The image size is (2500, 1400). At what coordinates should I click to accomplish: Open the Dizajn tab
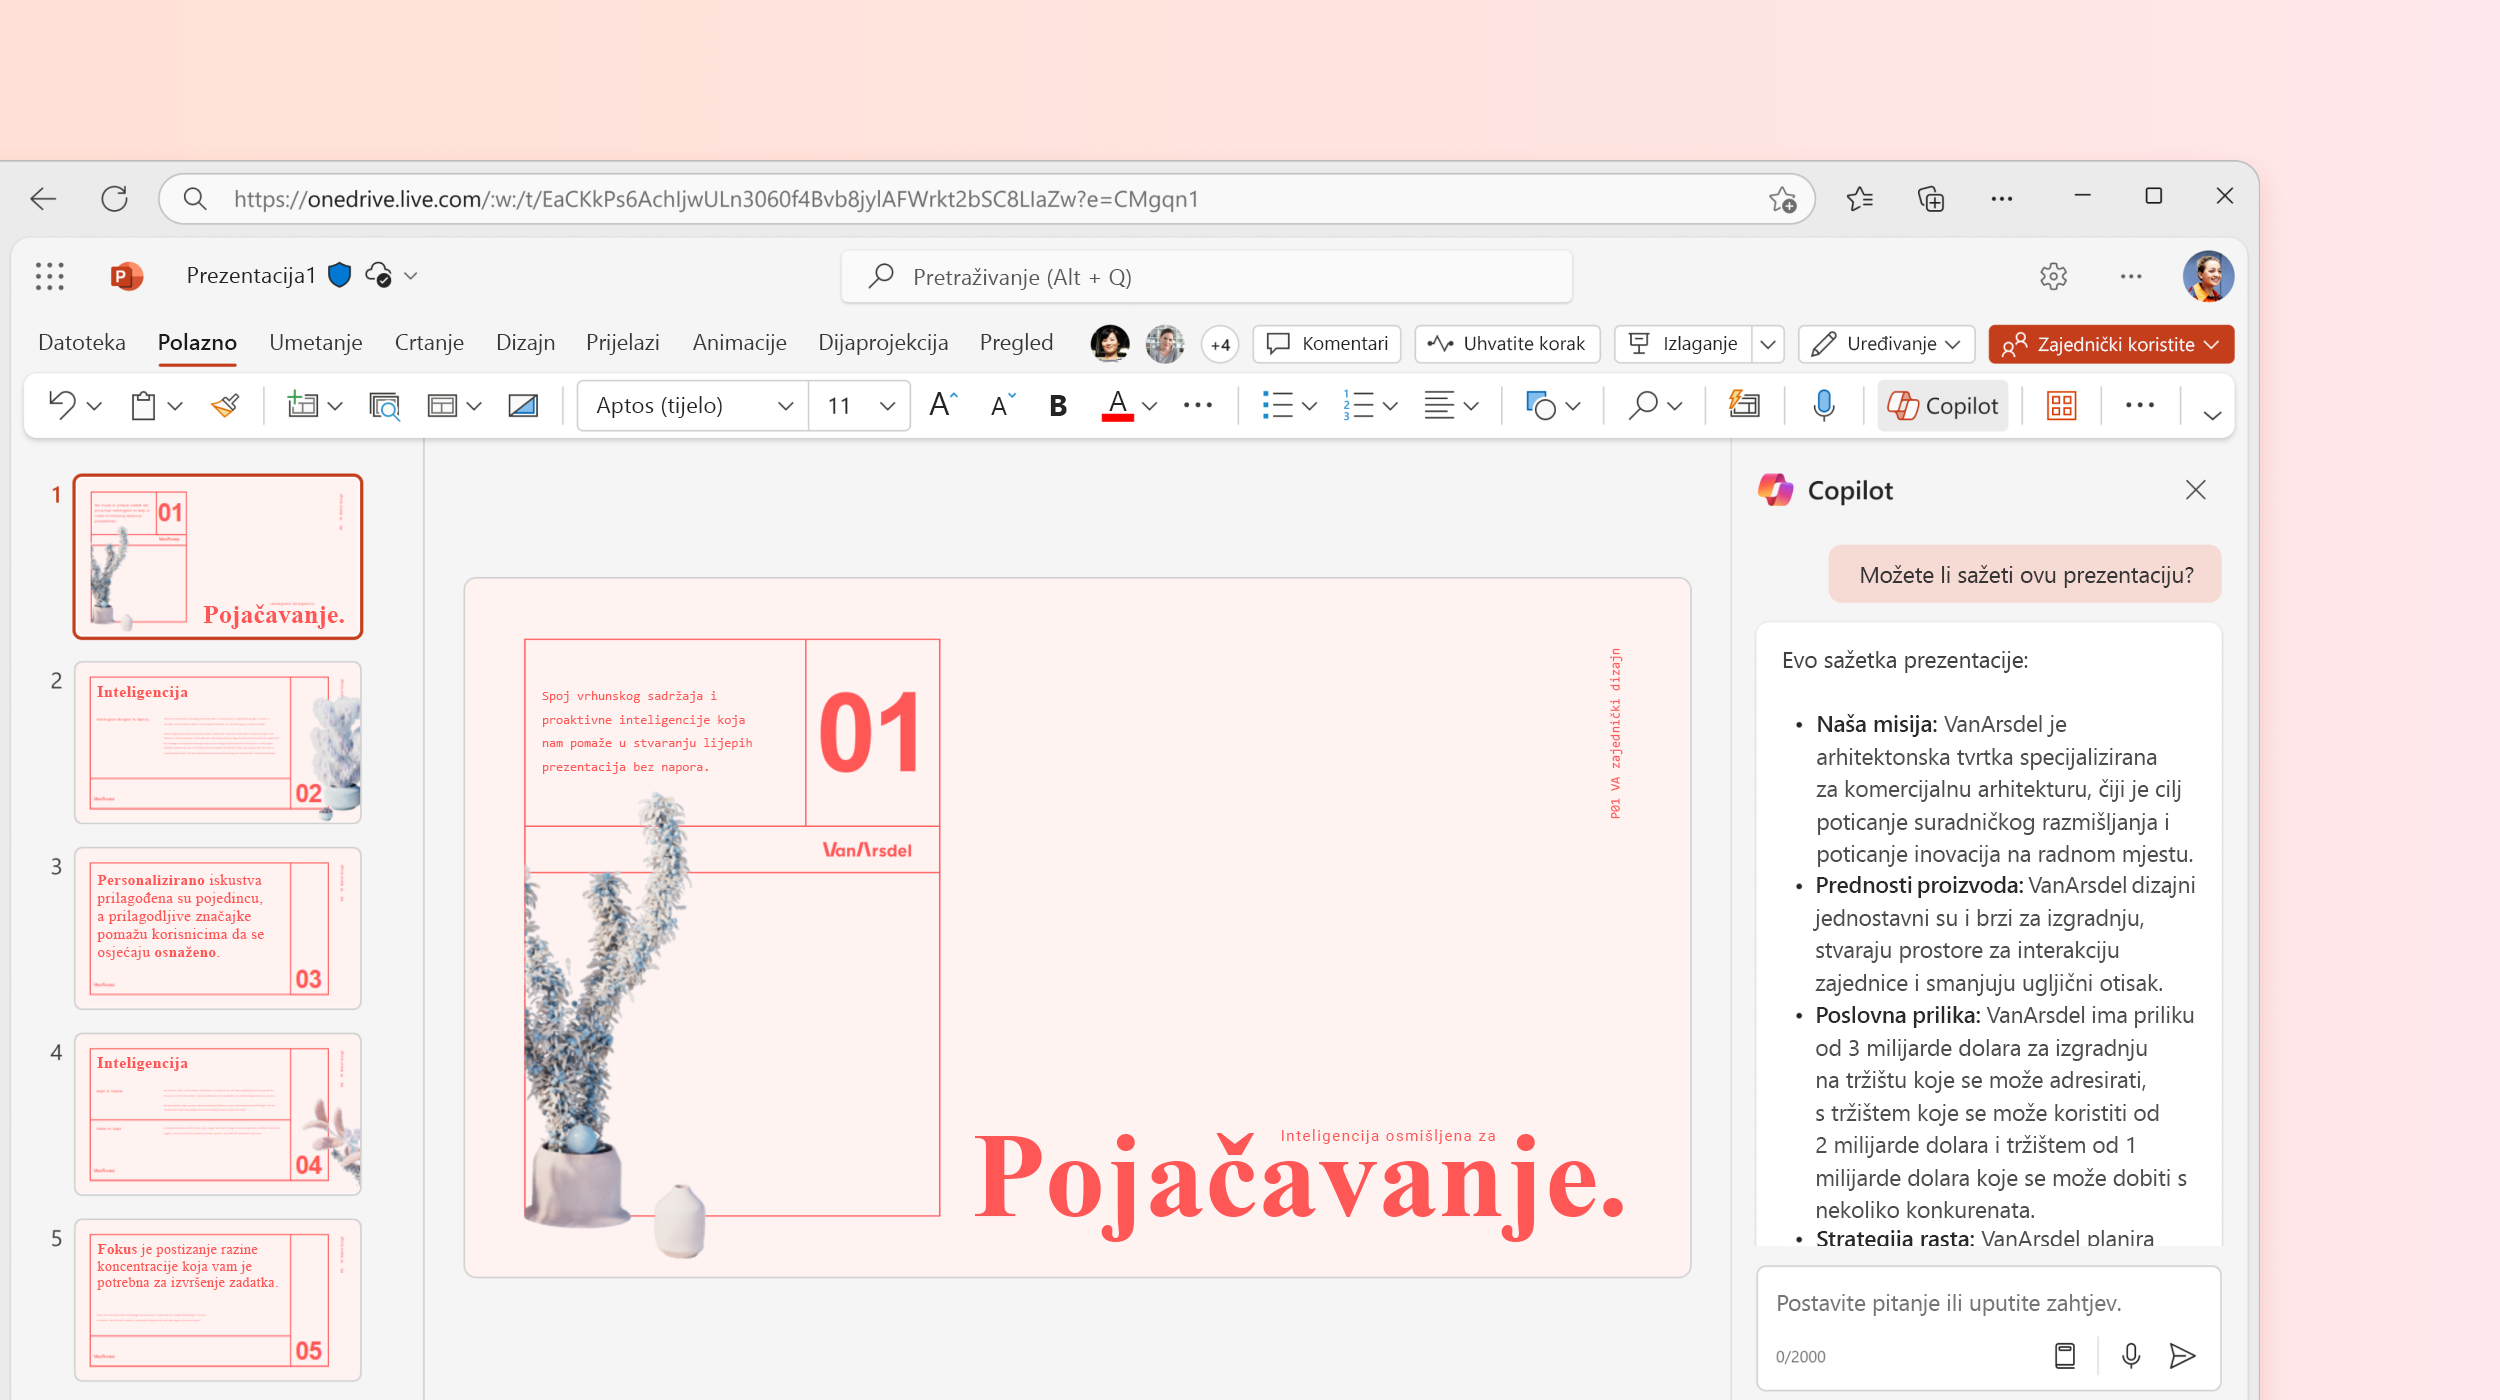tap(525, 342)
